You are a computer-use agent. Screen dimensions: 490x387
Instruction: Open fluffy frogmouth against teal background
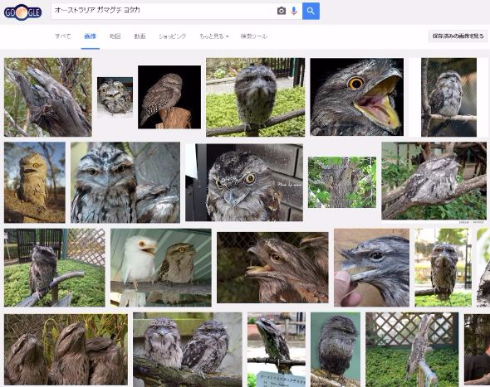(336, 349)
